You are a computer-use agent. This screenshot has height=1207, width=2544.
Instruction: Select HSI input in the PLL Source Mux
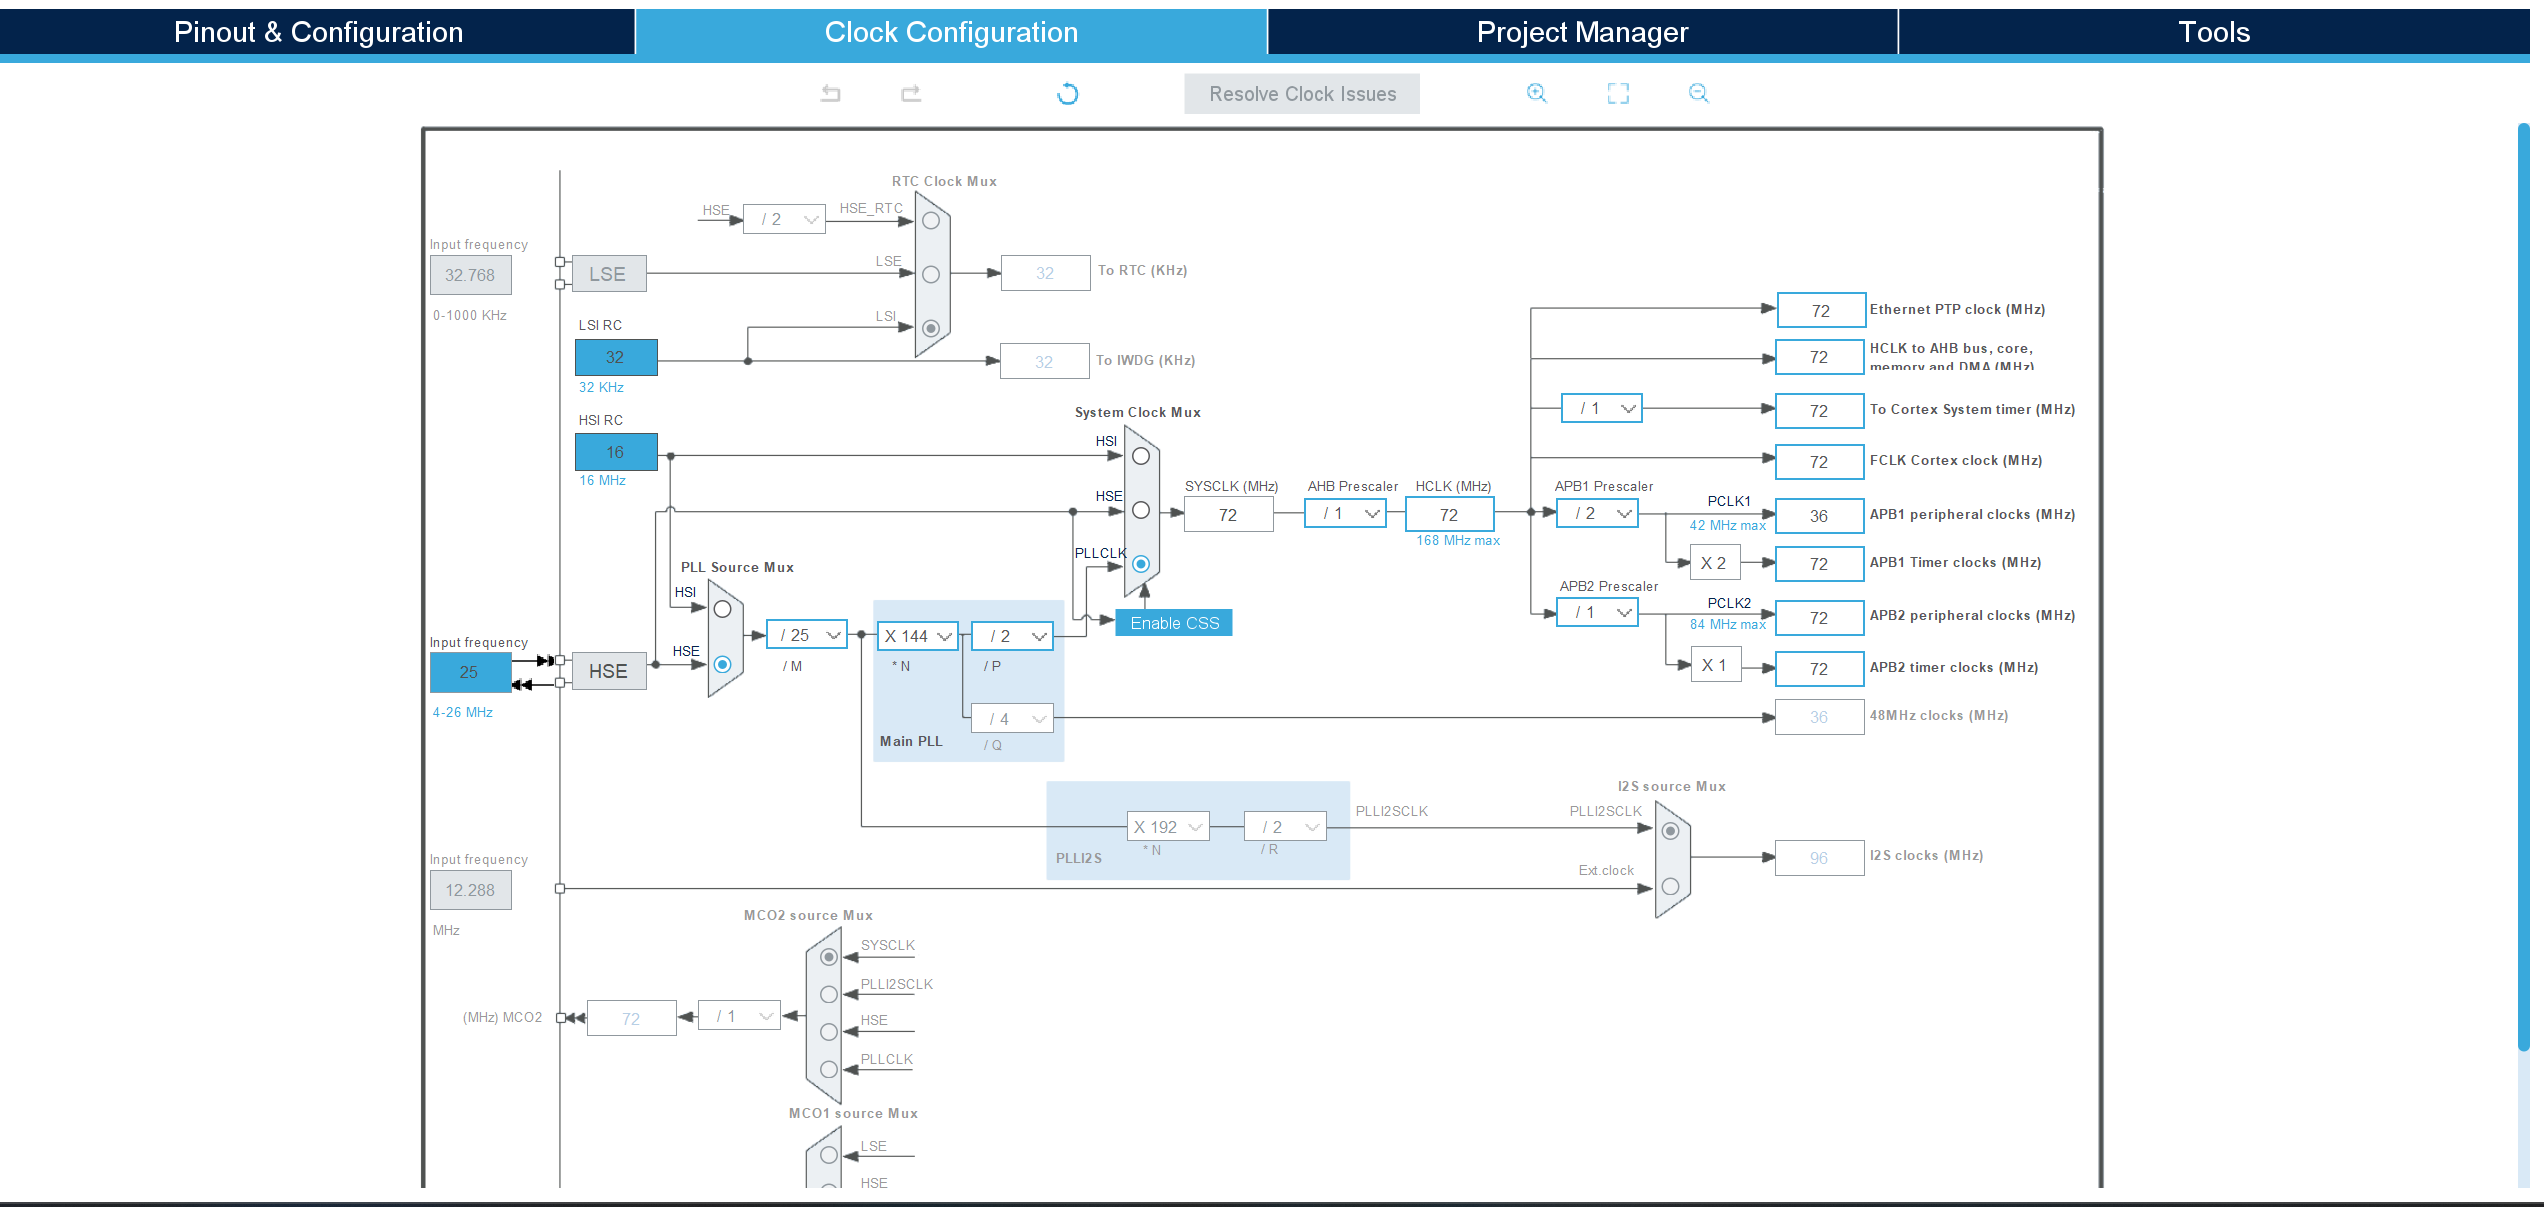(x=724, y=607)
